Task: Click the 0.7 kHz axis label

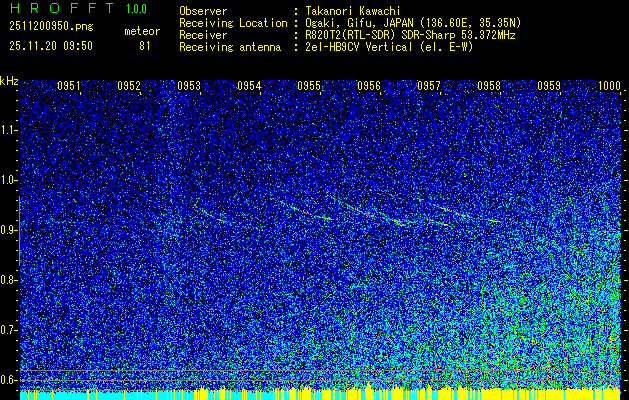Action: pyautogui.click(x=8, y=330)
